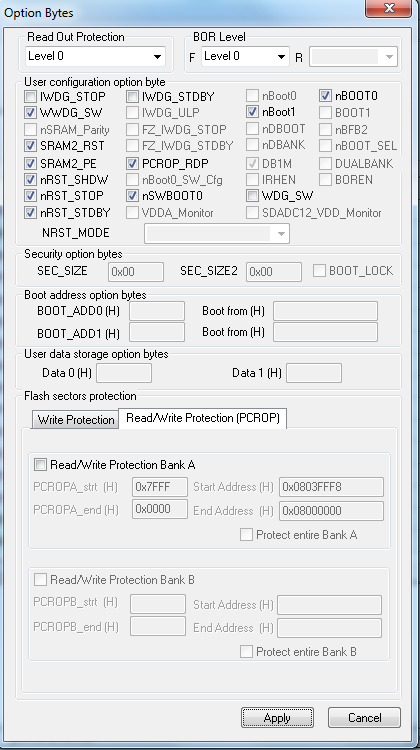Click the SEC_SIZE2 input field
Viewport: 420px width, 750px height.
point(274,272)
